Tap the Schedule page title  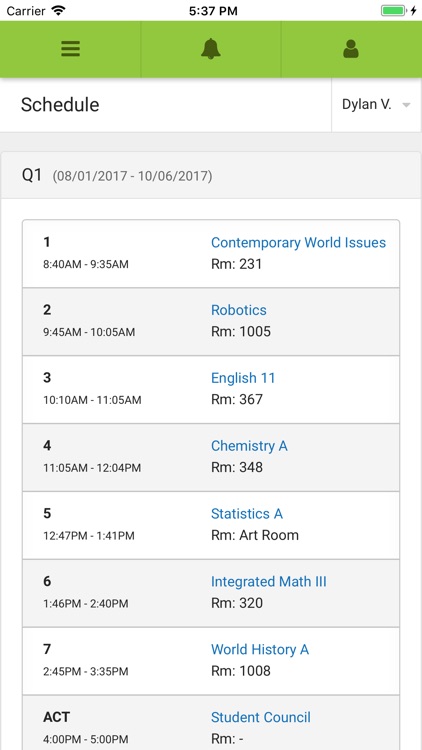[60, 105]
